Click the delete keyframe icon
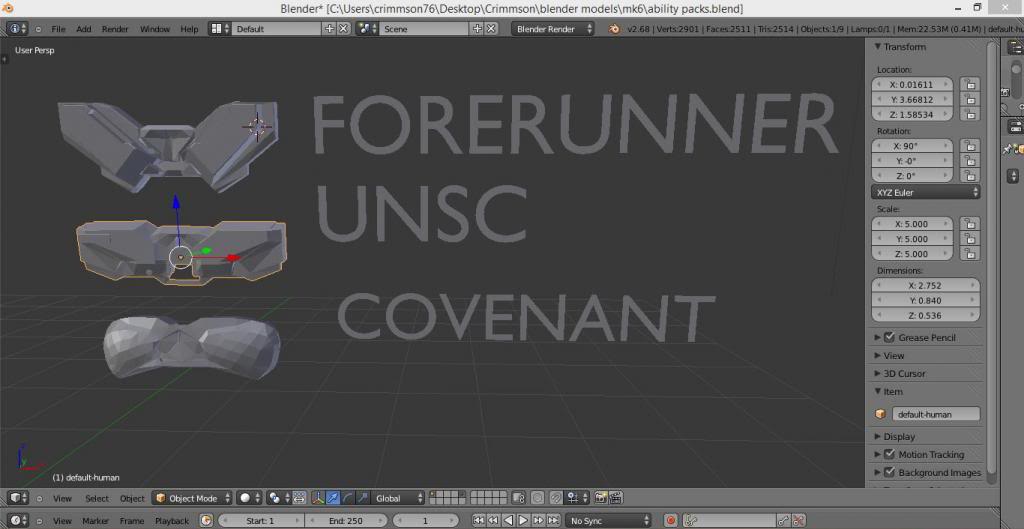 point(797,521)
